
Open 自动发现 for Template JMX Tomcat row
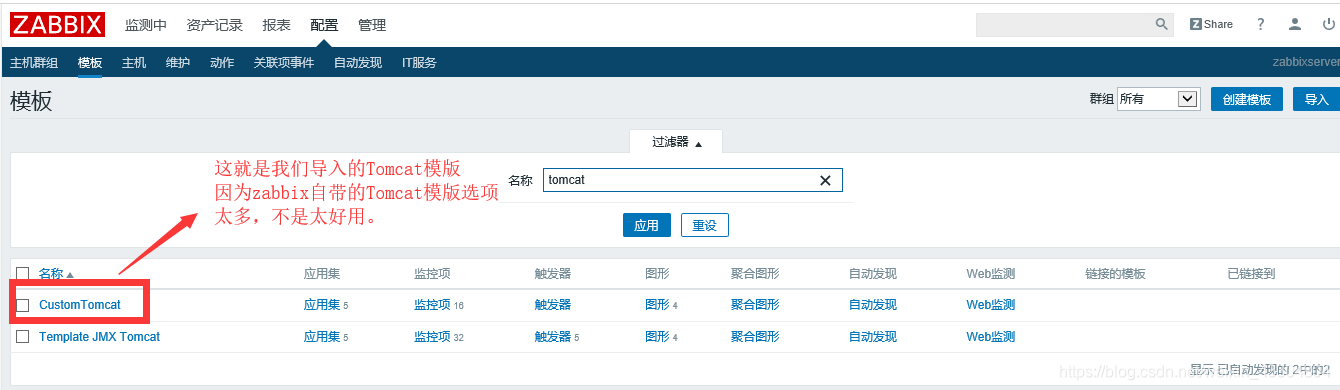pyautogui.click(x=873, y=337)
